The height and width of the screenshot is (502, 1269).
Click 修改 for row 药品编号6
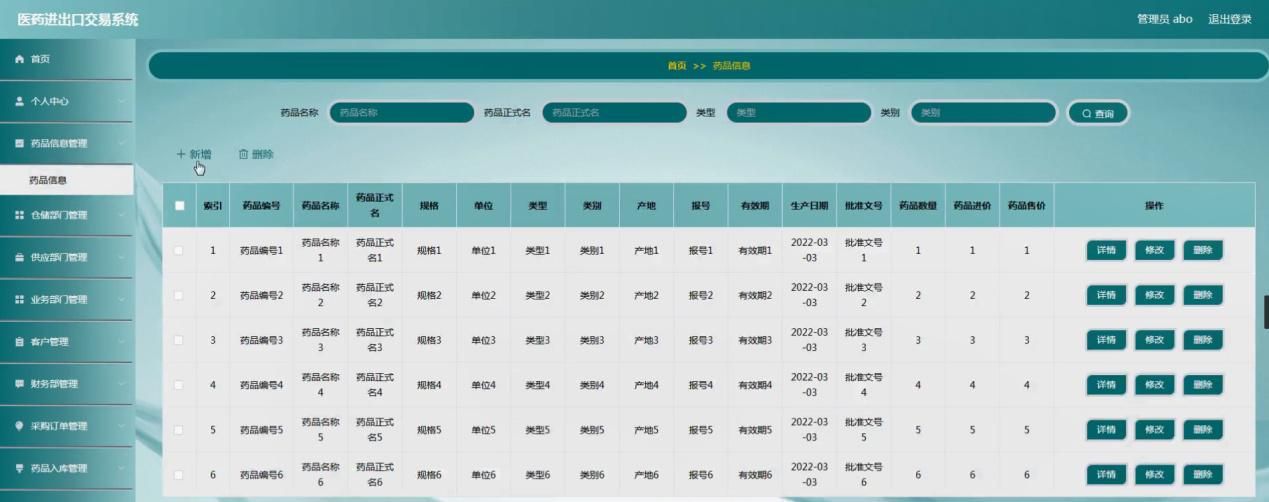tap(1154, 475)
